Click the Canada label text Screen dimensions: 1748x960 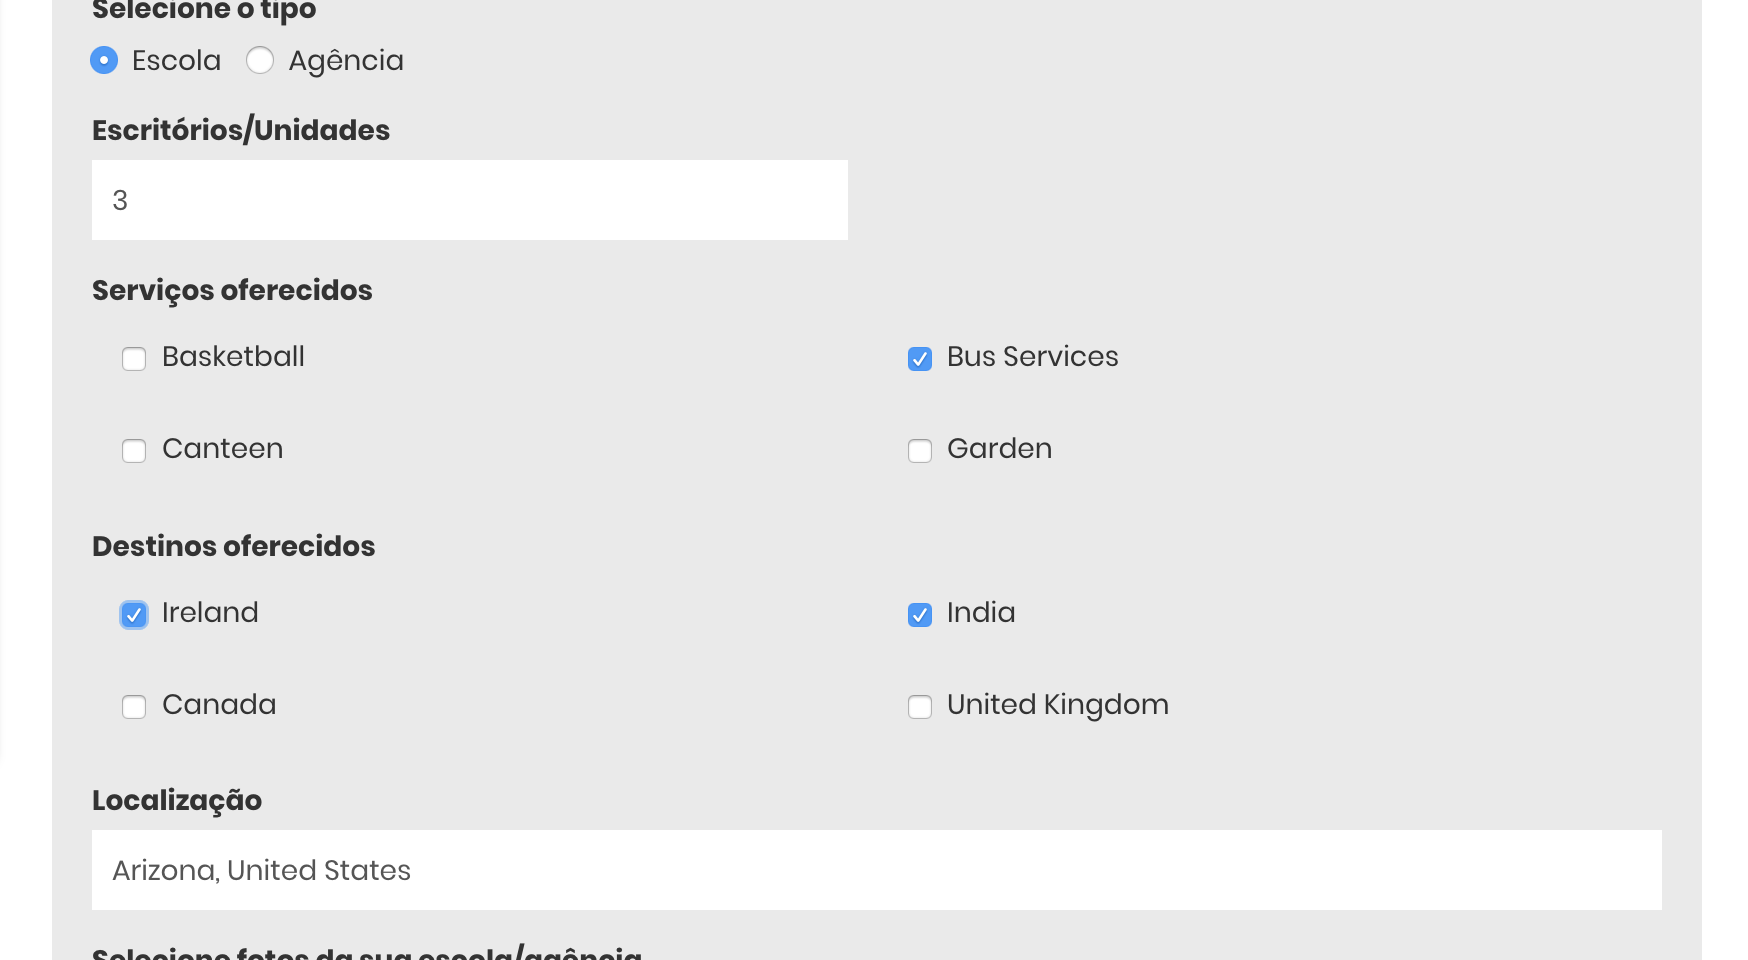coord(219,704)
